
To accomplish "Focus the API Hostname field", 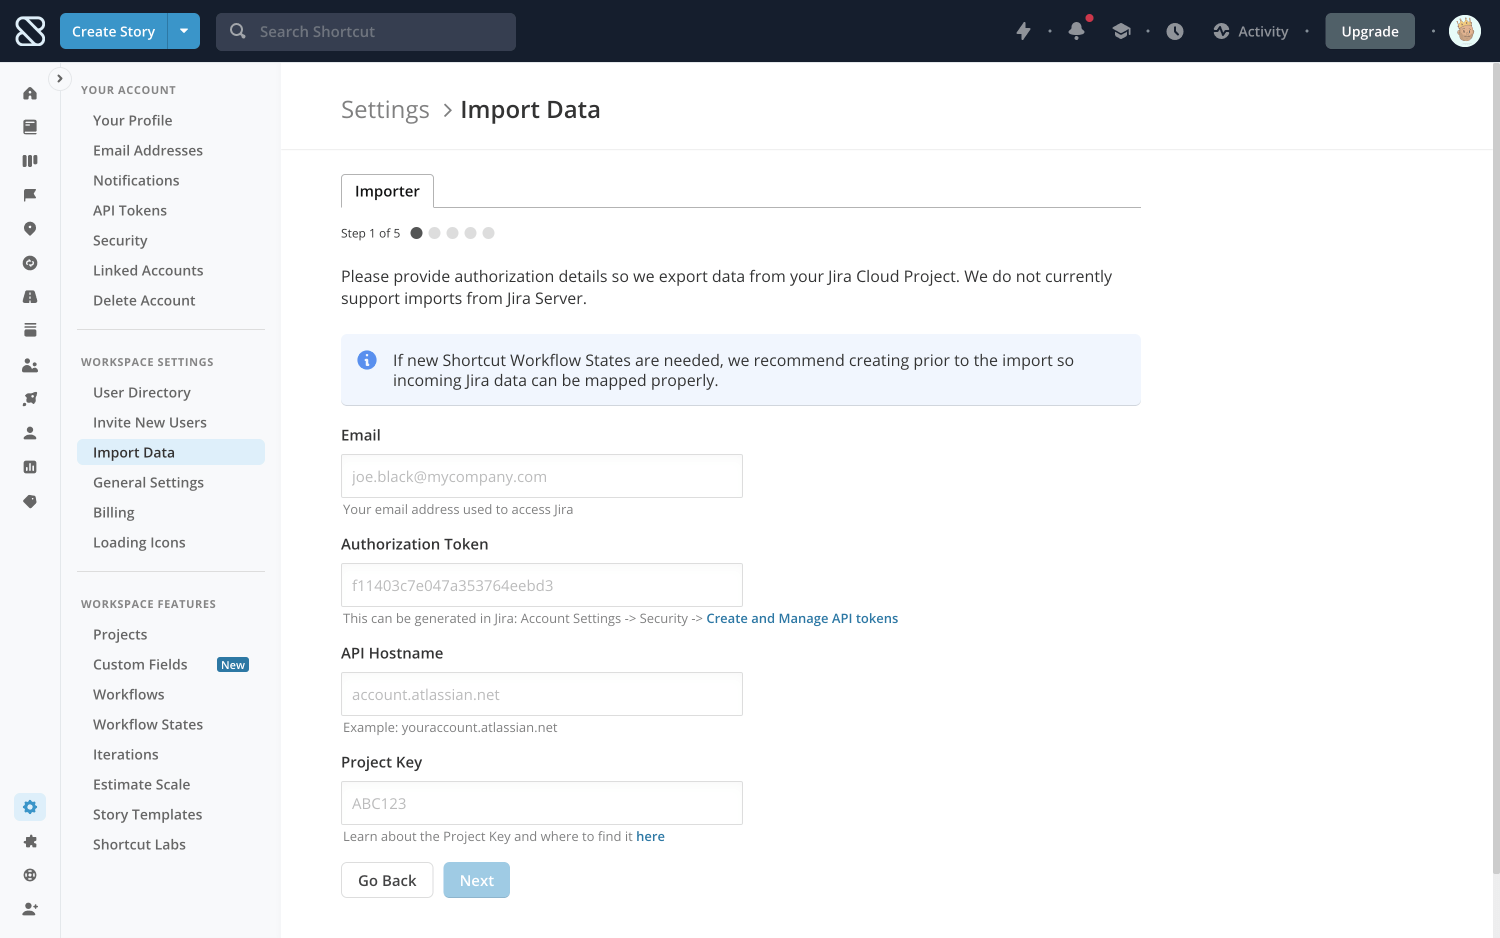I will (542, 694).
